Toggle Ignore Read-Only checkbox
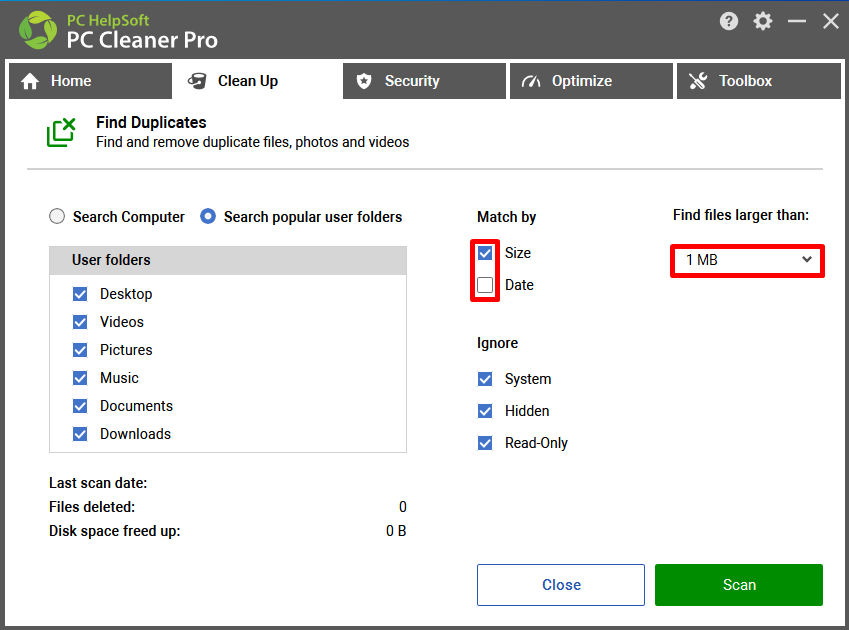849x630 pixels. click(x=485, y=443)
